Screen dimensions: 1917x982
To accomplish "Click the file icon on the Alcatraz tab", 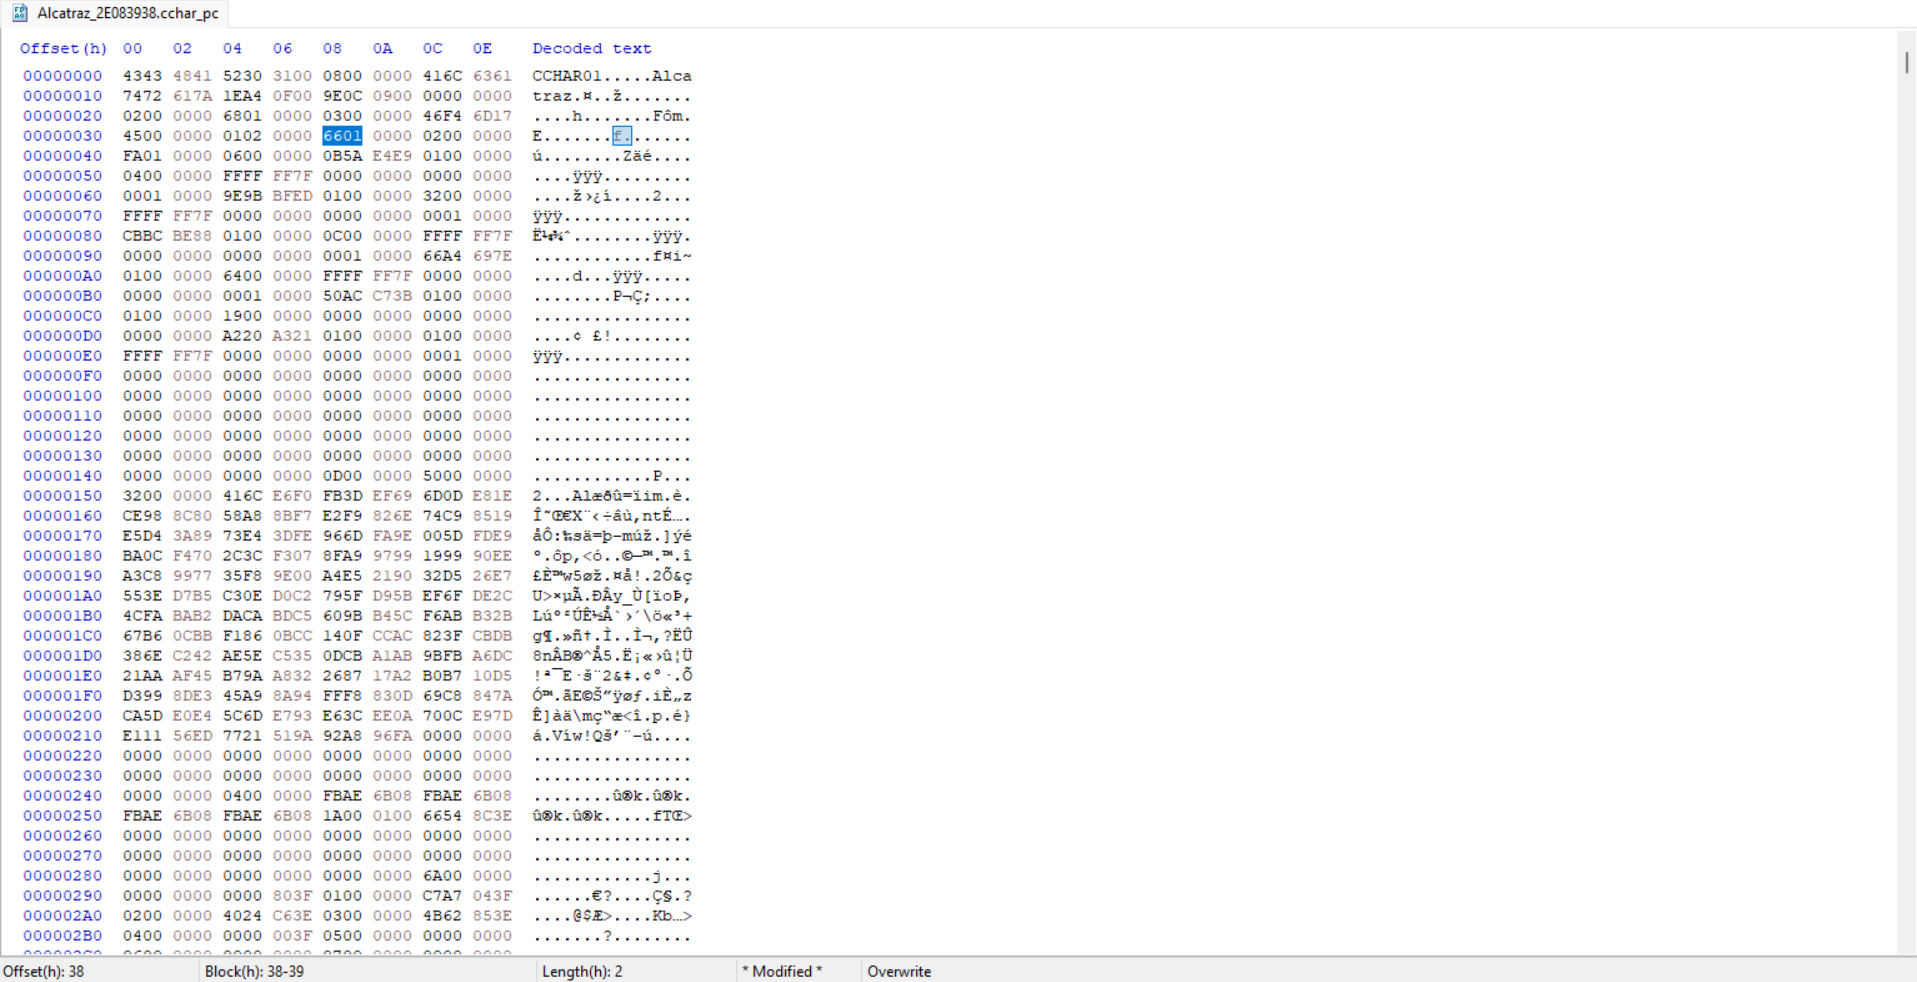I will (19, 13).
